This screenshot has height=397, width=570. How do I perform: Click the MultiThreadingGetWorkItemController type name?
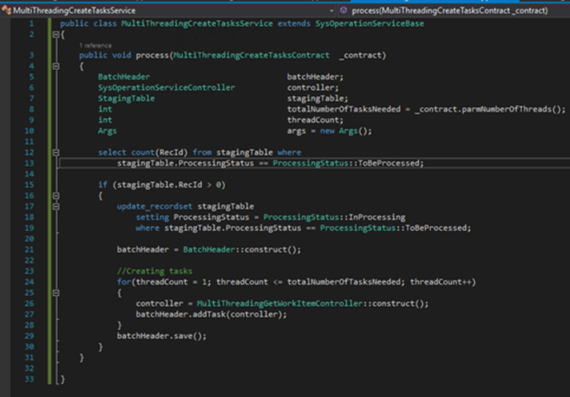(280, 304)
